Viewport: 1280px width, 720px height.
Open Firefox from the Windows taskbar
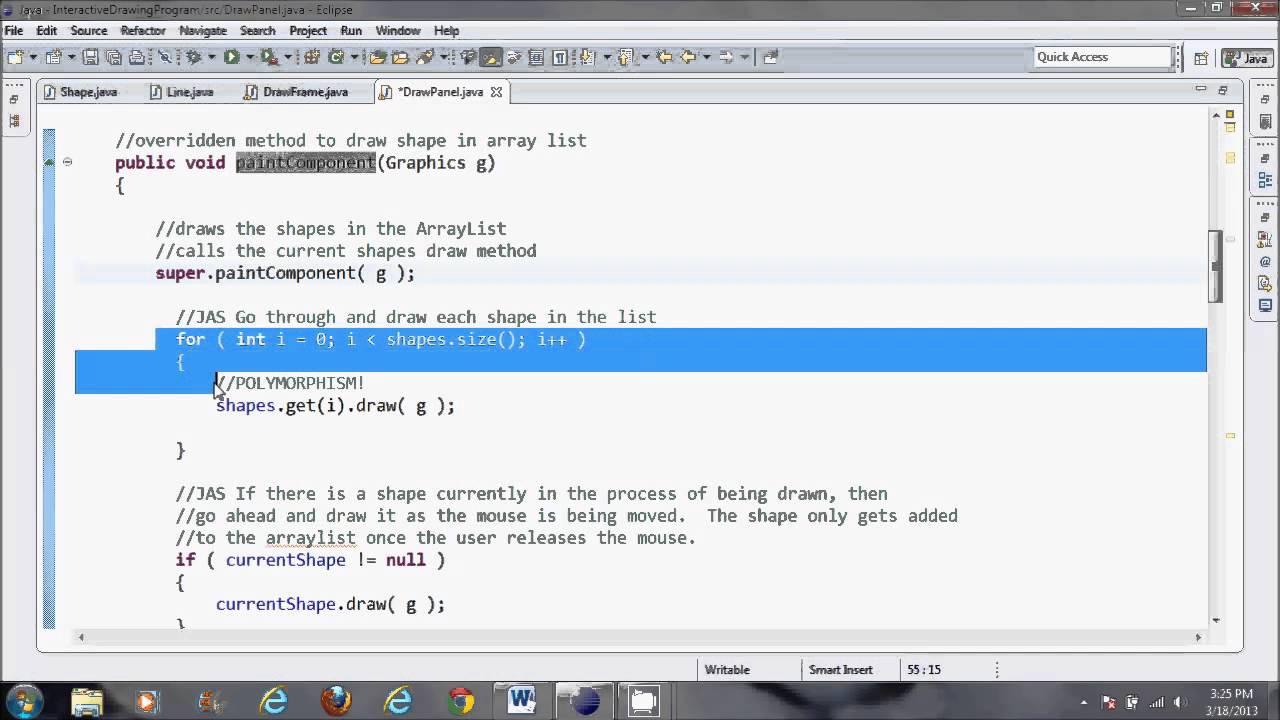click(336, 701)
